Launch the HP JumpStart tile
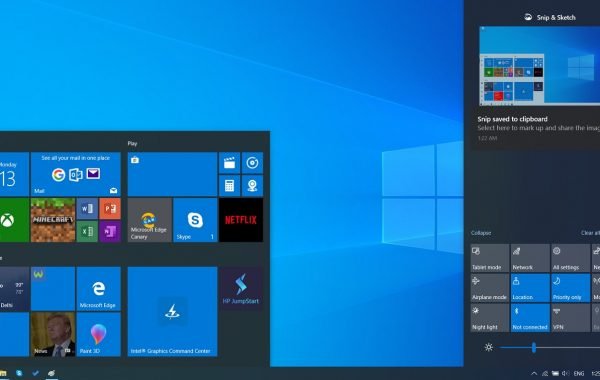600x380 pixels. click(x=241, y=289)
